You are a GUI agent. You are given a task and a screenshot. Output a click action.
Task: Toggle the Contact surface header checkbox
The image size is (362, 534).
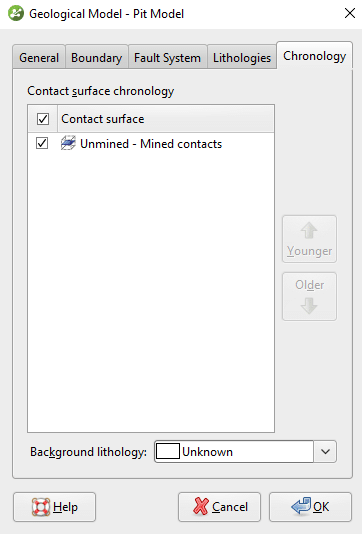point(43,119)
